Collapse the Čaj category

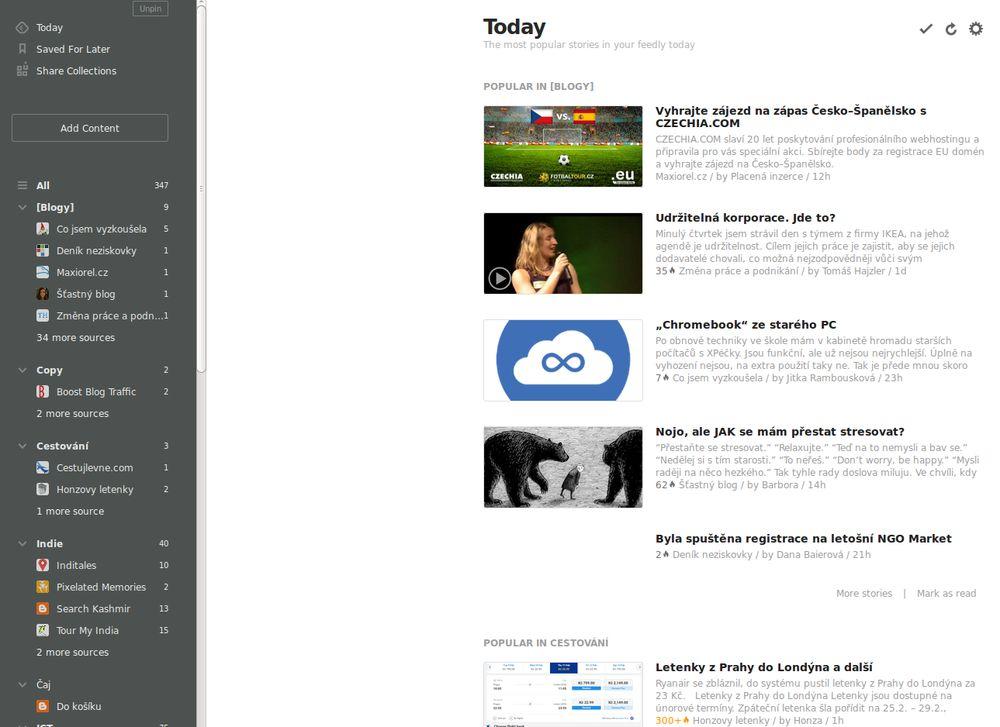[x=22, y=684]
